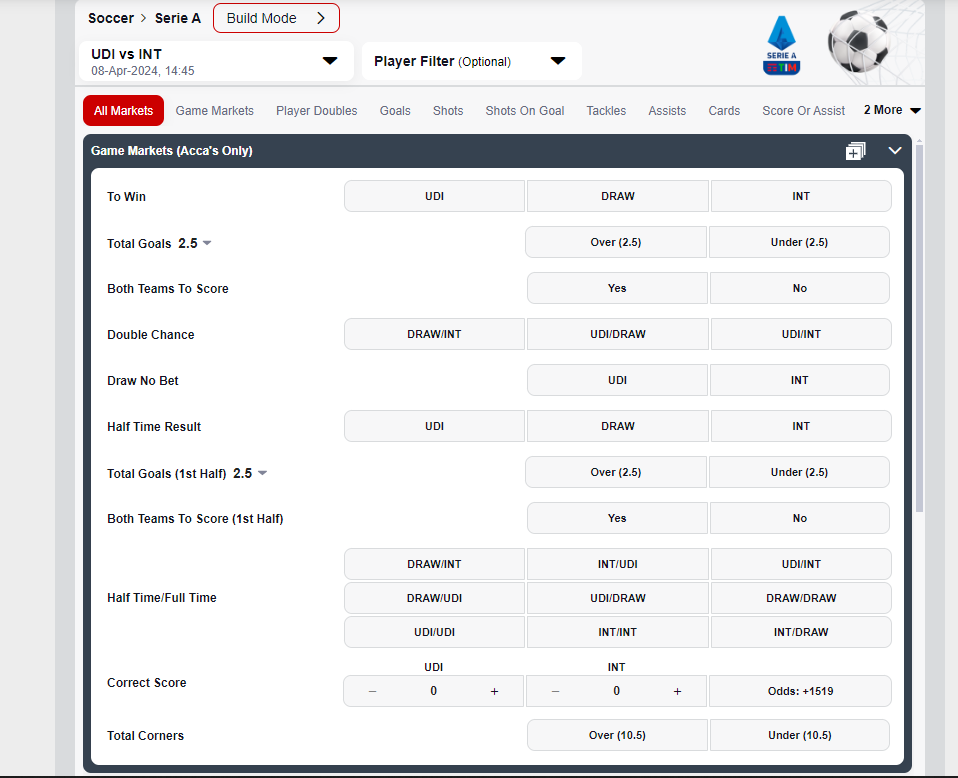Screen dimensions: 958x778
Task: Click the Odds: +1519 correct score button
Action: tap(800, 691)
